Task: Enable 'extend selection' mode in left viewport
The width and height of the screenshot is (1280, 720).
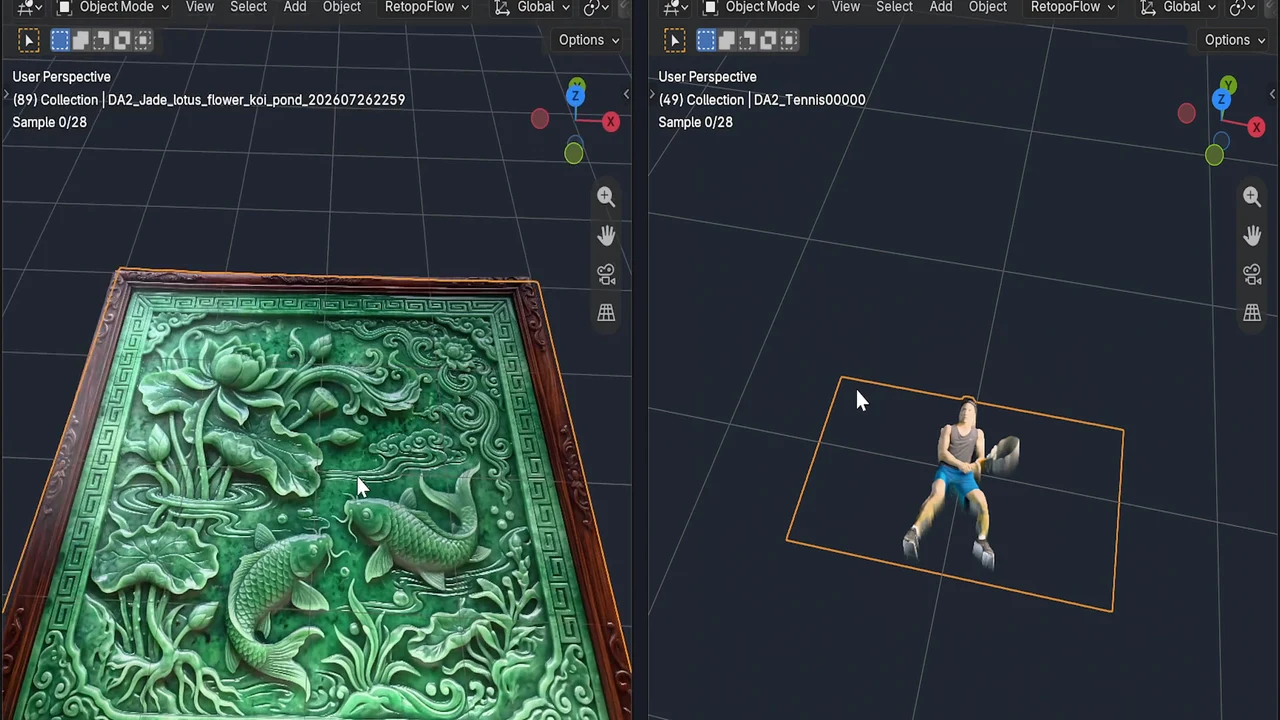Action: 81,40
